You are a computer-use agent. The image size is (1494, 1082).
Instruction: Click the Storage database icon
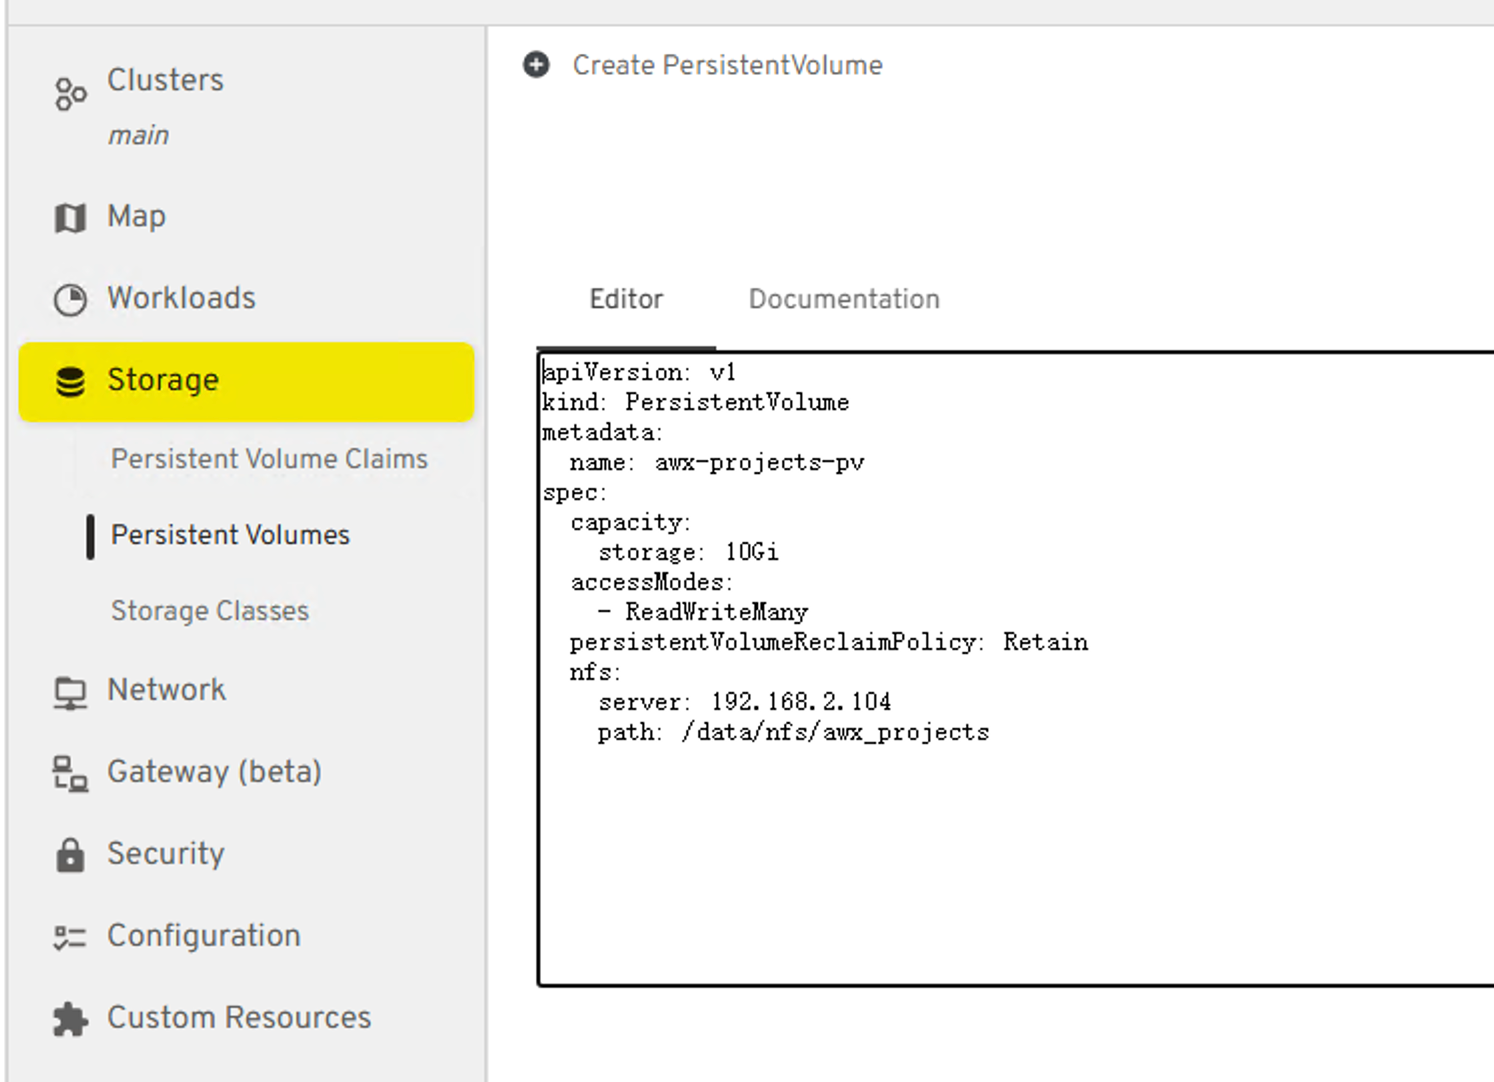pos(70,381)
